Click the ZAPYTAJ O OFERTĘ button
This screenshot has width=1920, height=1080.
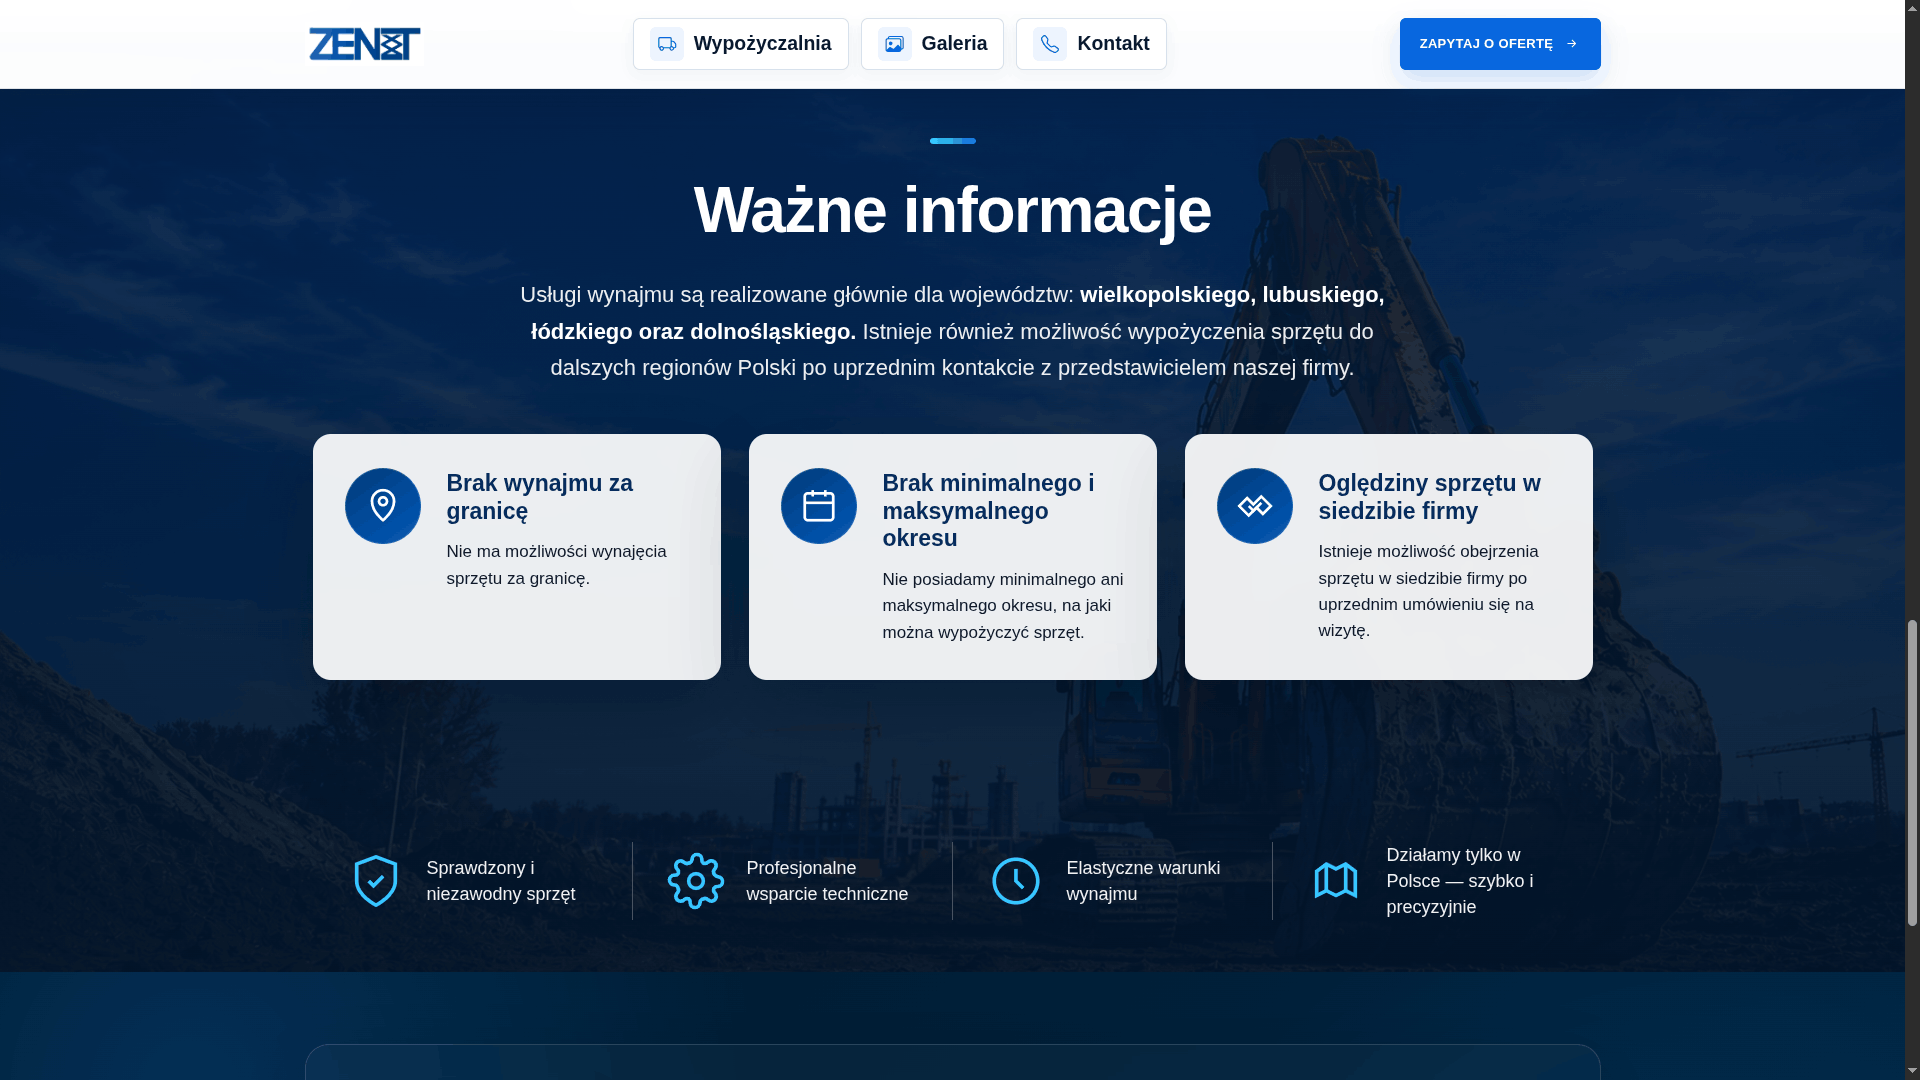(1500, 44)
